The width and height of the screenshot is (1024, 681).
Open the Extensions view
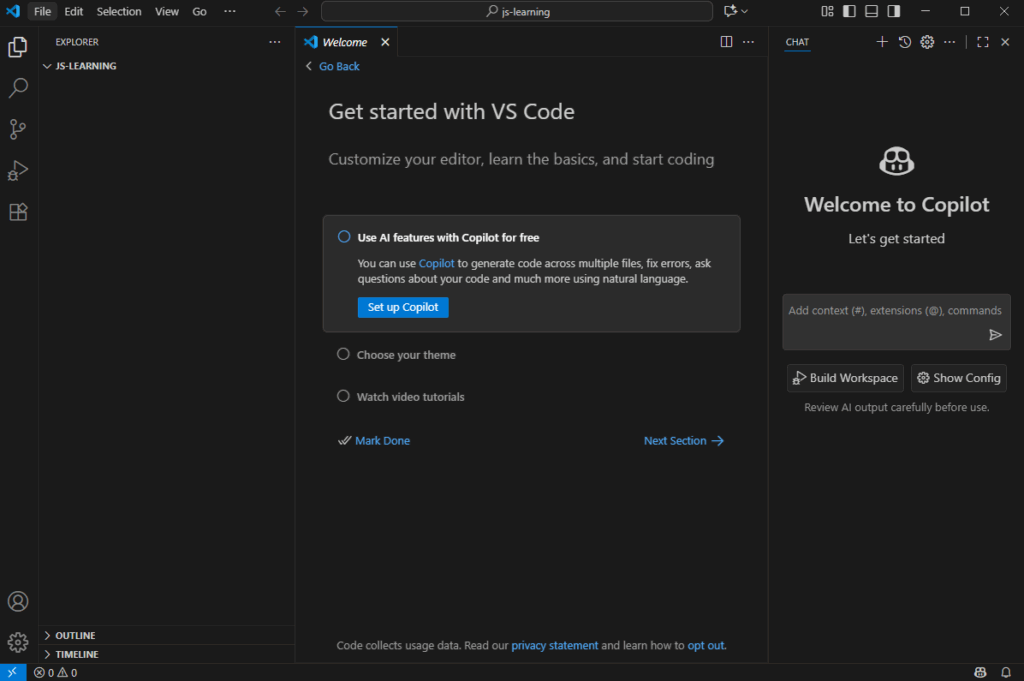click(18, 212)
